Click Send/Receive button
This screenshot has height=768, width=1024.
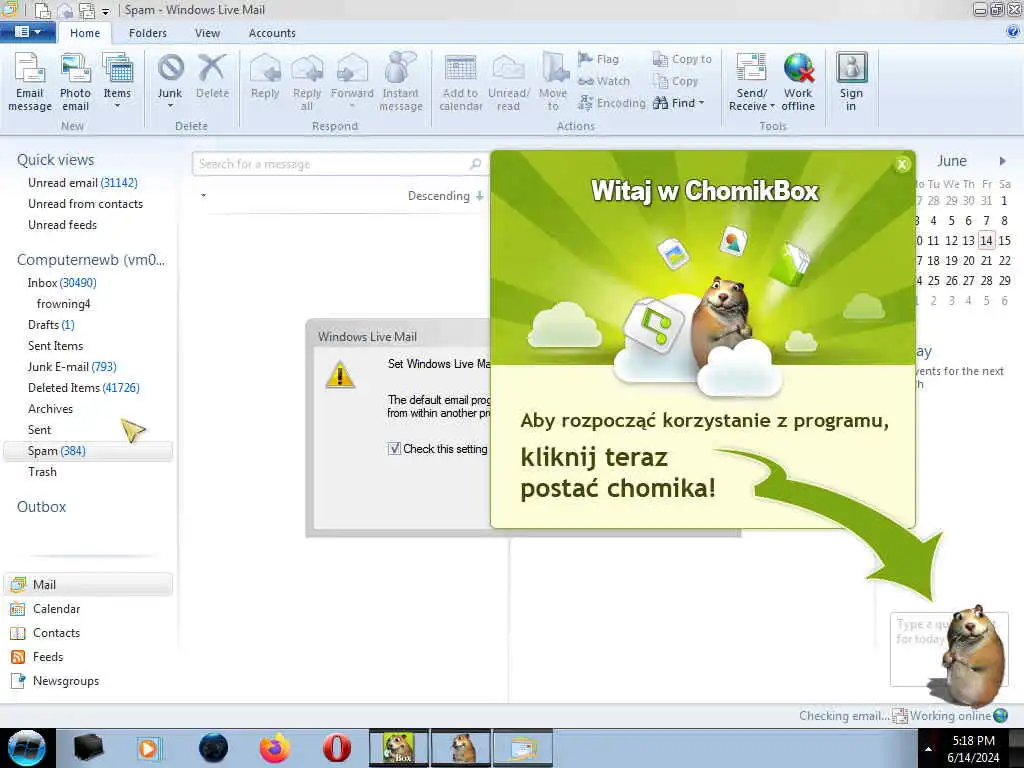pos(751,82)
